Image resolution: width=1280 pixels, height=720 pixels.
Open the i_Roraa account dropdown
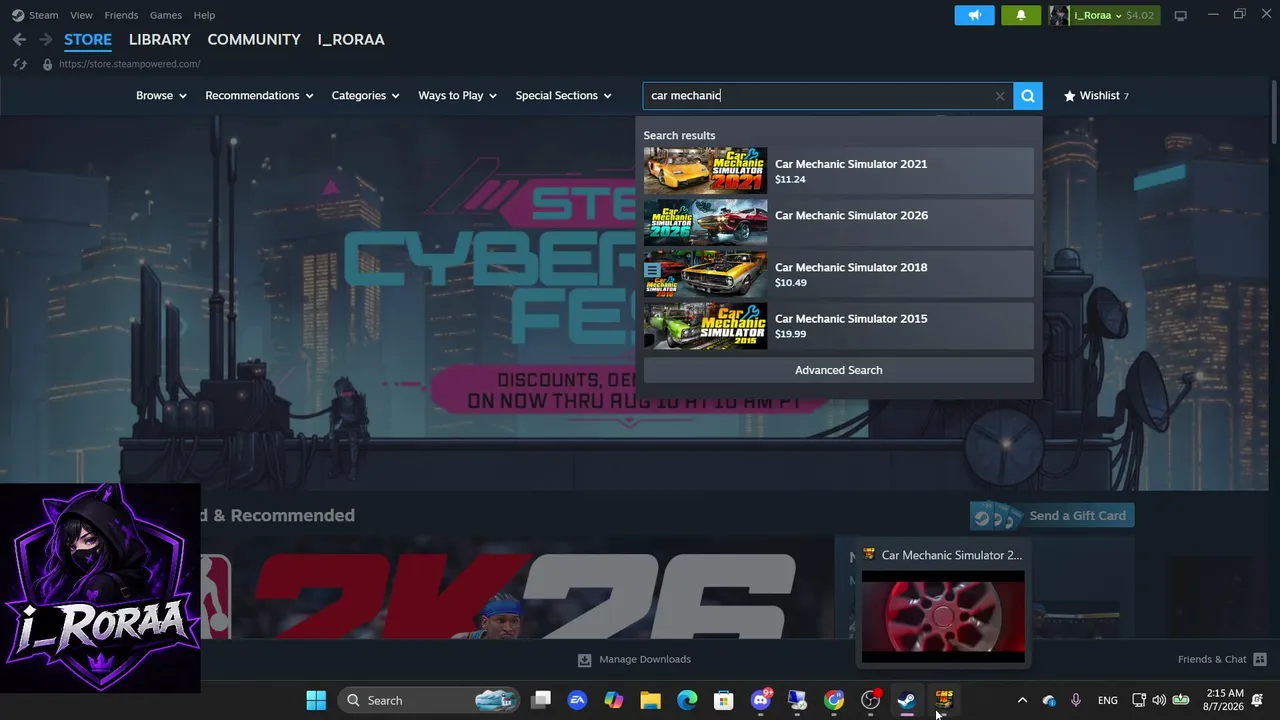coord(1097,15)
